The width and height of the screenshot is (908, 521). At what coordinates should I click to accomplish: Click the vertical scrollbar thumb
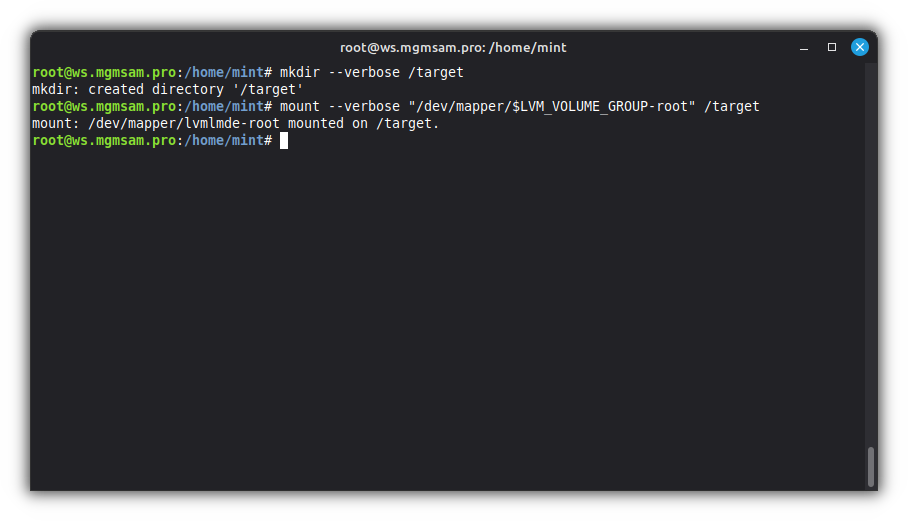tap(871, 466)
